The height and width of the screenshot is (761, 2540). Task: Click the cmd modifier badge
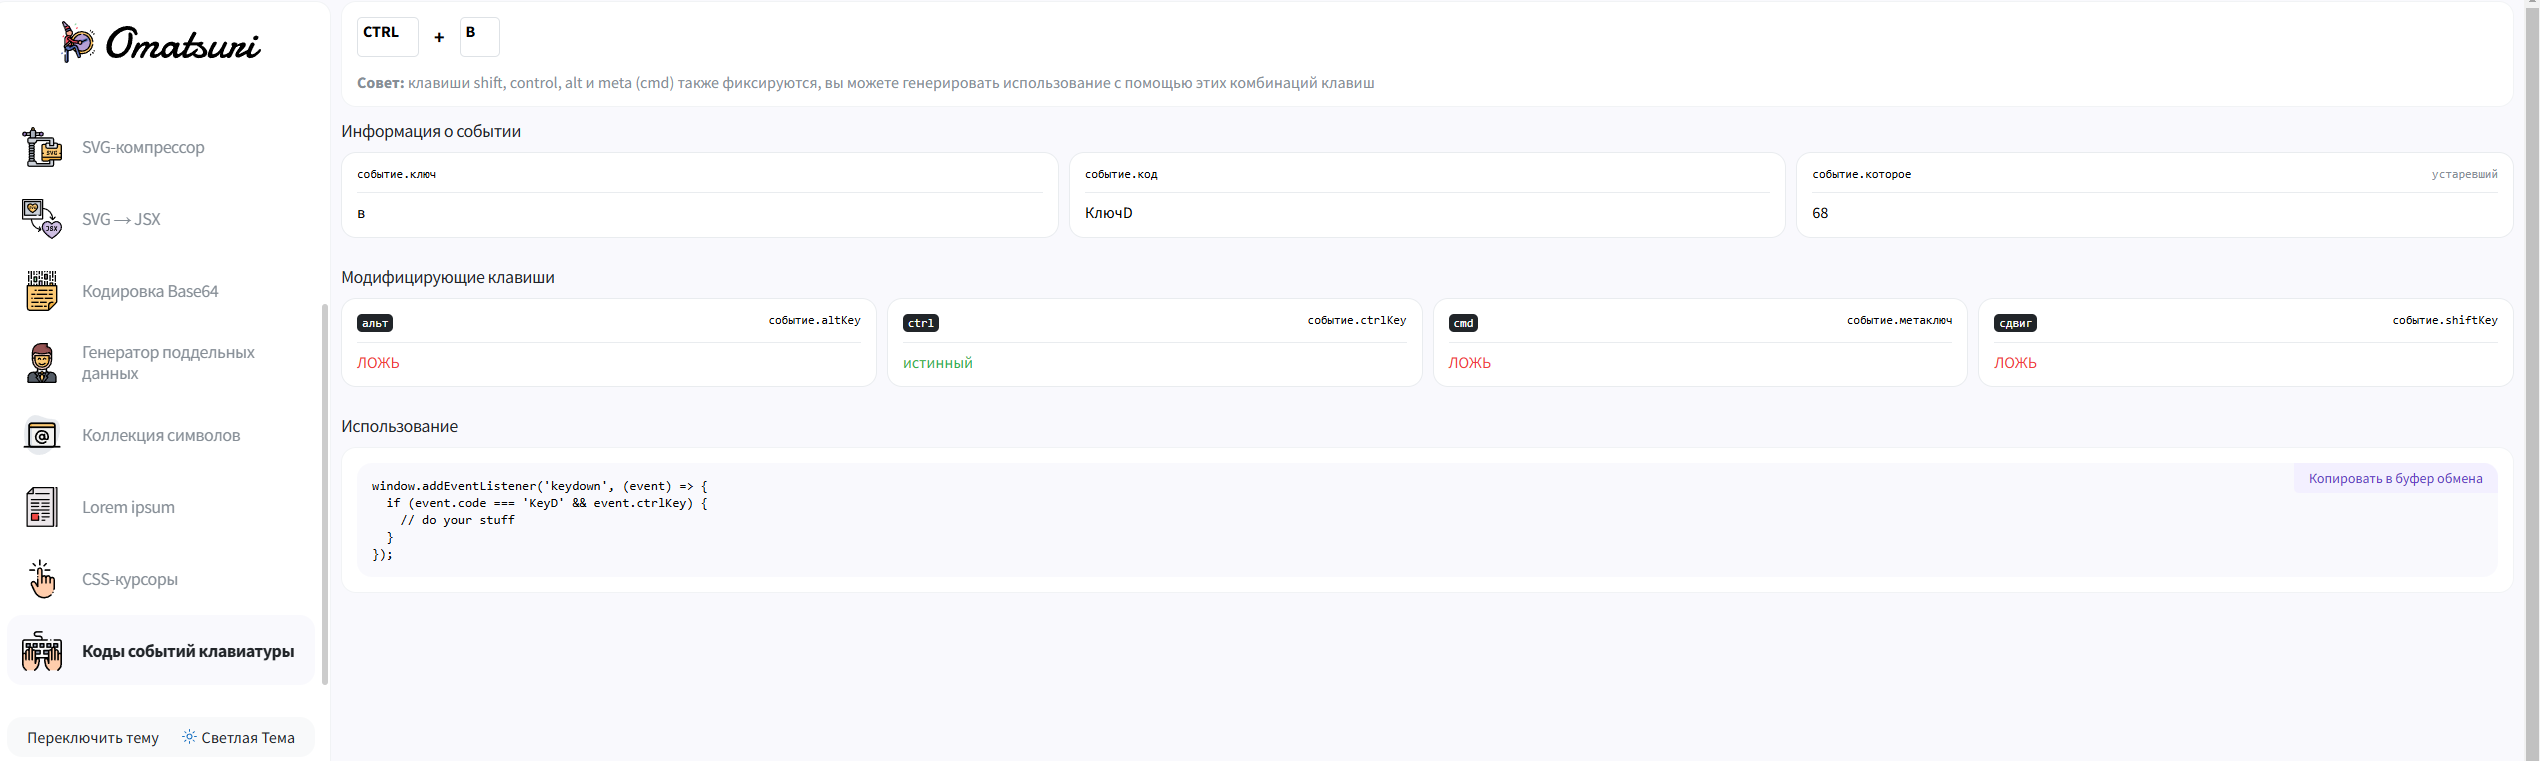pos(1463,323)
